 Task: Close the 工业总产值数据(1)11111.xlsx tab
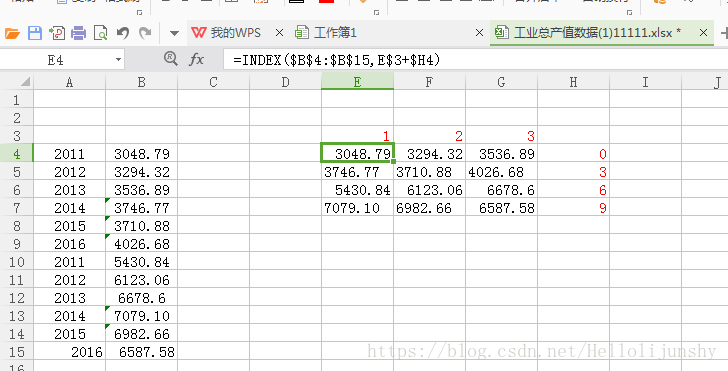pos(703,33)
